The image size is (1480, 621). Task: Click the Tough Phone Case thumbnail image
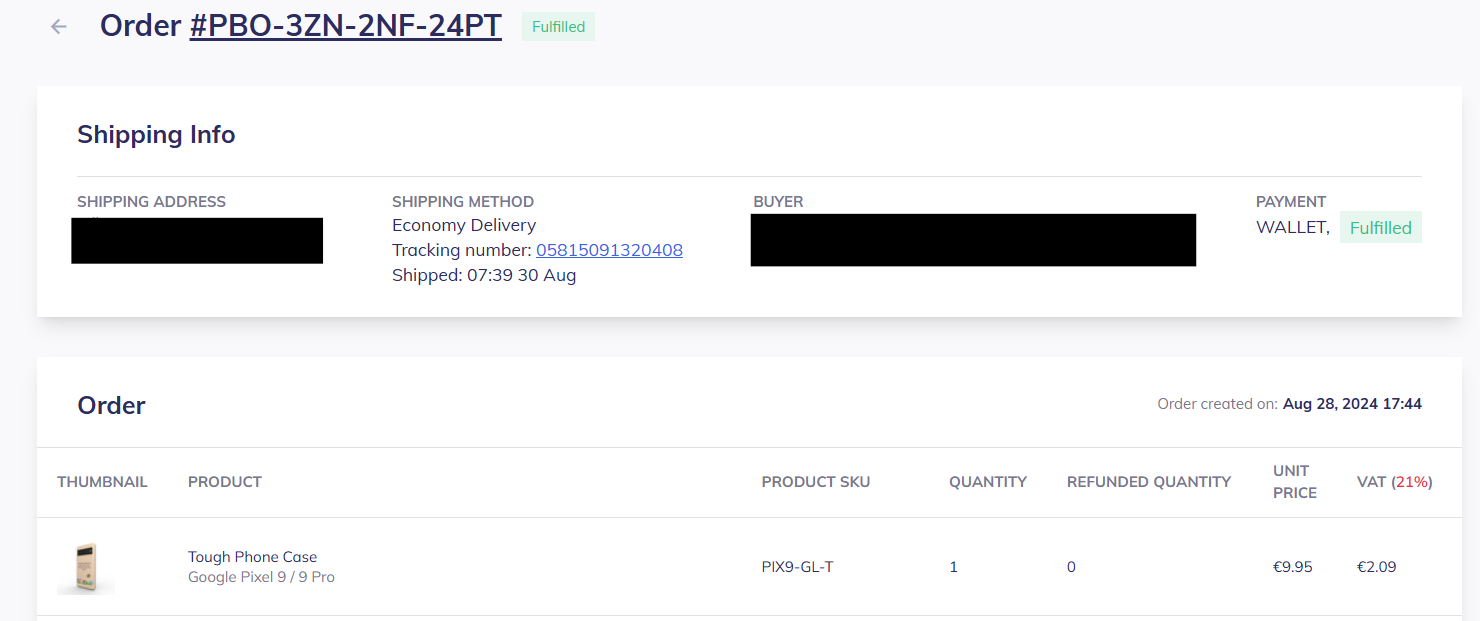pos(86,567)
